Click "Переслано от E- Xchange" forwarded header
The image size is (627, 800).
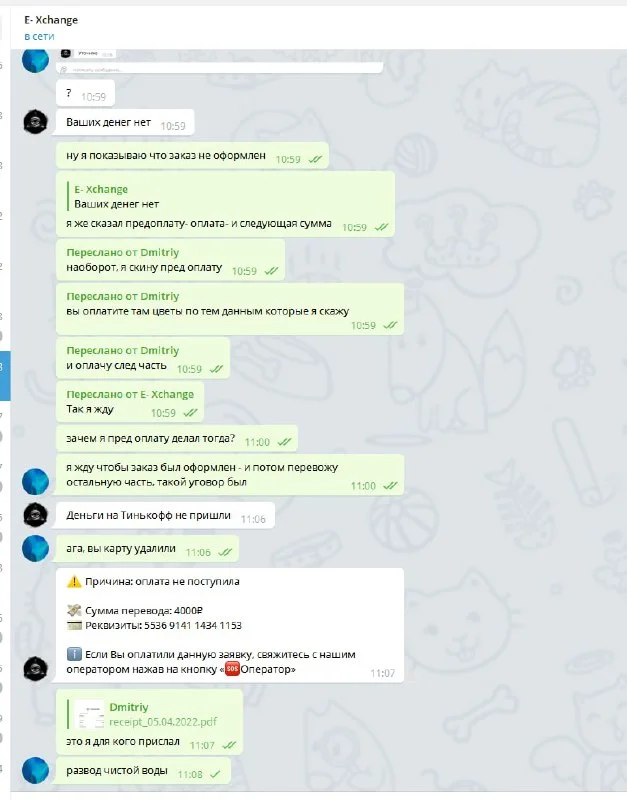(x=130, y=394)
